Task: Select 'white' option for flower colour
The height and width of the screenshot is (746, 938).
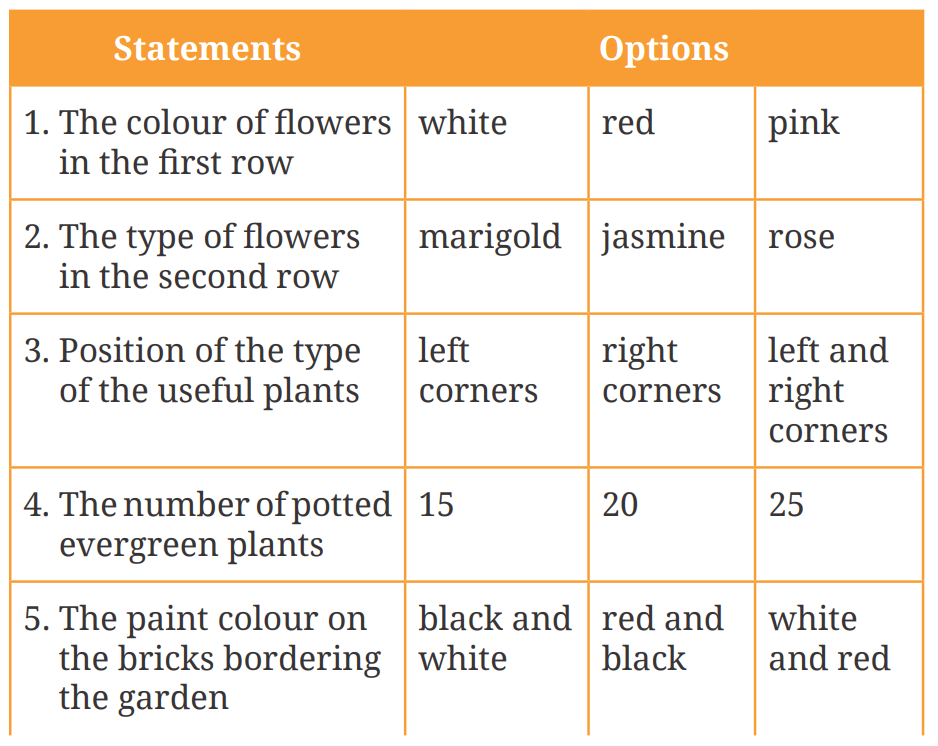Action: point(463,123)
